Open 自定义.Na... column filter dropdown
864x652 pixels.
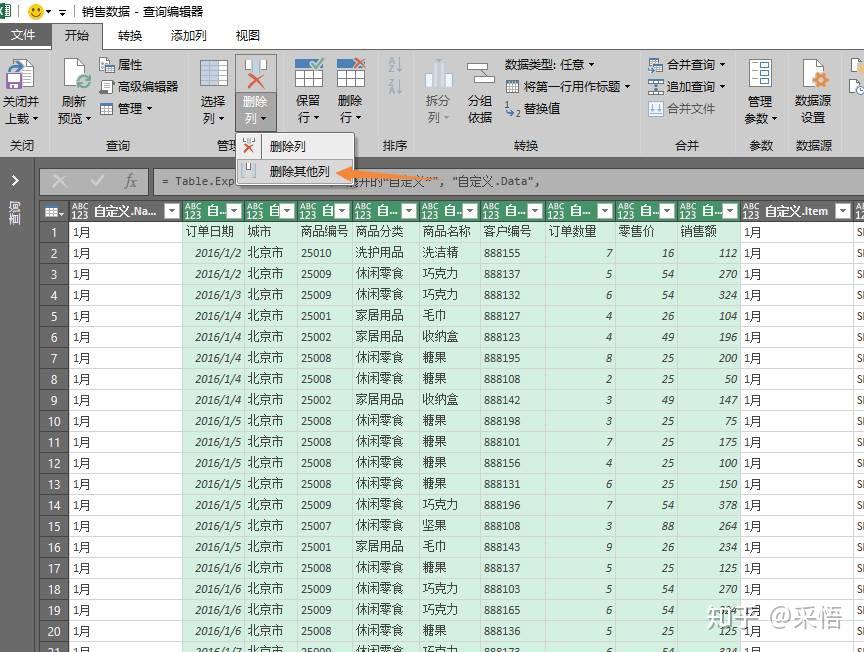pos(172,211)
